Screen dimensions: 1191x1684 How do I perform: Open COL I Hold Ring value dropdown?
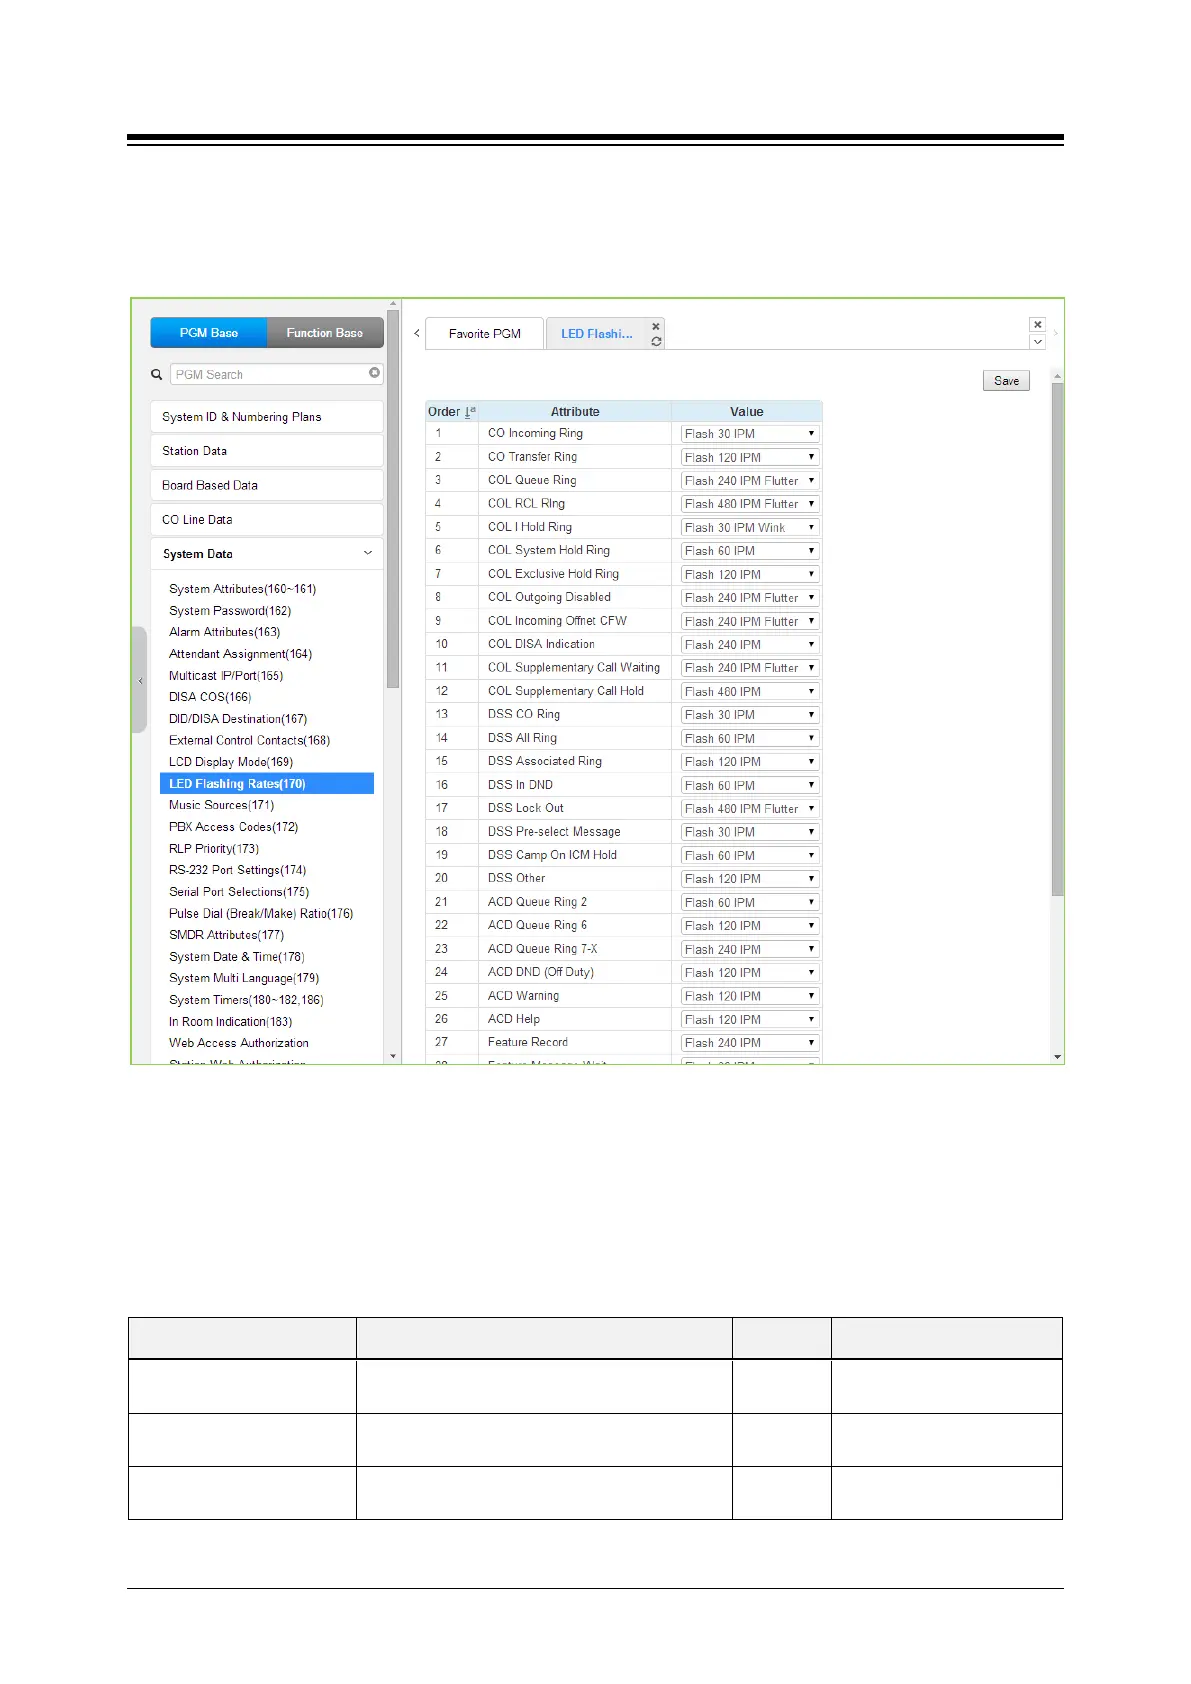coord(750,528)
